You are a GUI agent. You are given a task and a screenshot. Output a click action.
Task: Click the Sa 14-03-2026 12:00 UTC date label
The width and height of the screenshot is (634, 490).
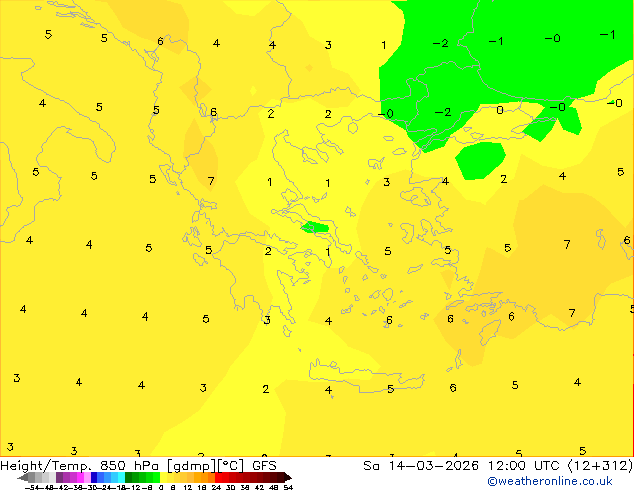point(498,466)
